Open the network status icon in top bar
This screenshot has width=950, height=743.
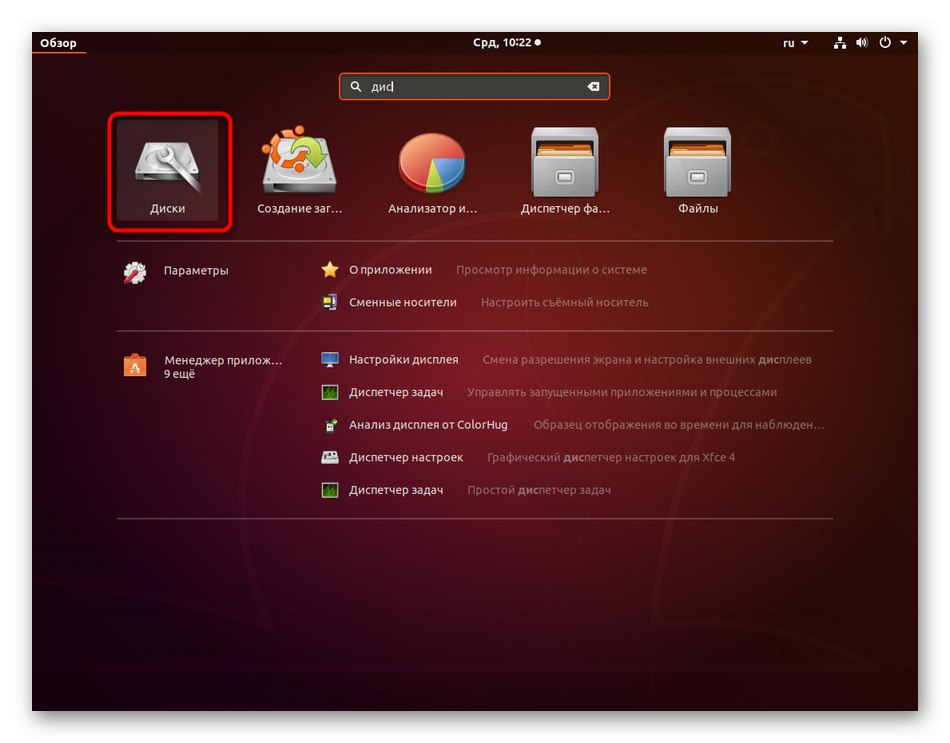[x=840, y=43]
